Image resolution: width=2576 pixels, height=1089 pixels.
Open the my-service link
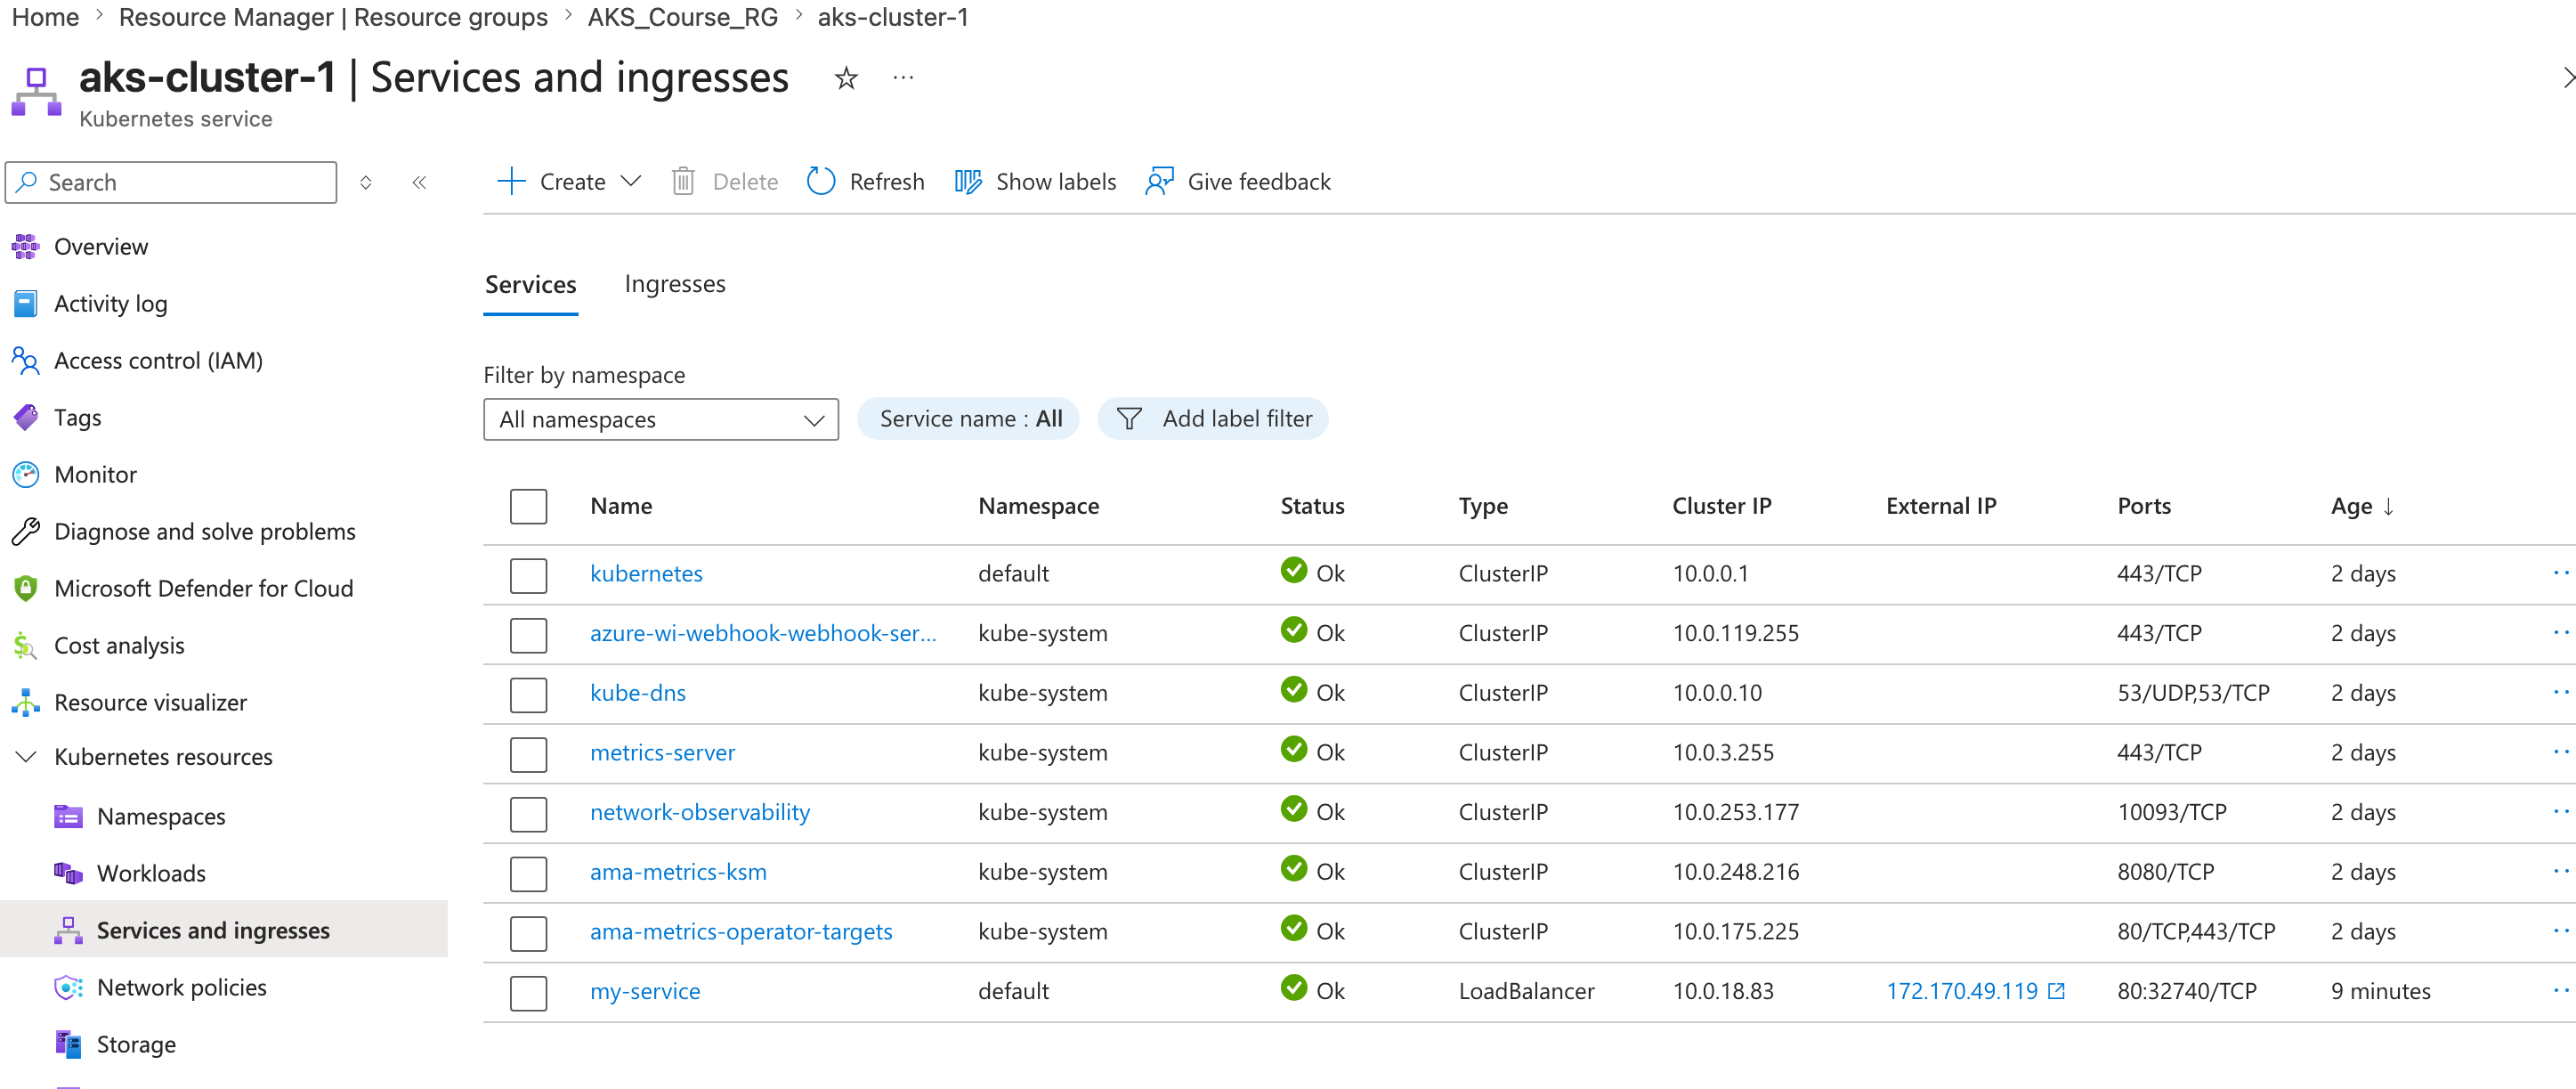[x=645, y=991]
